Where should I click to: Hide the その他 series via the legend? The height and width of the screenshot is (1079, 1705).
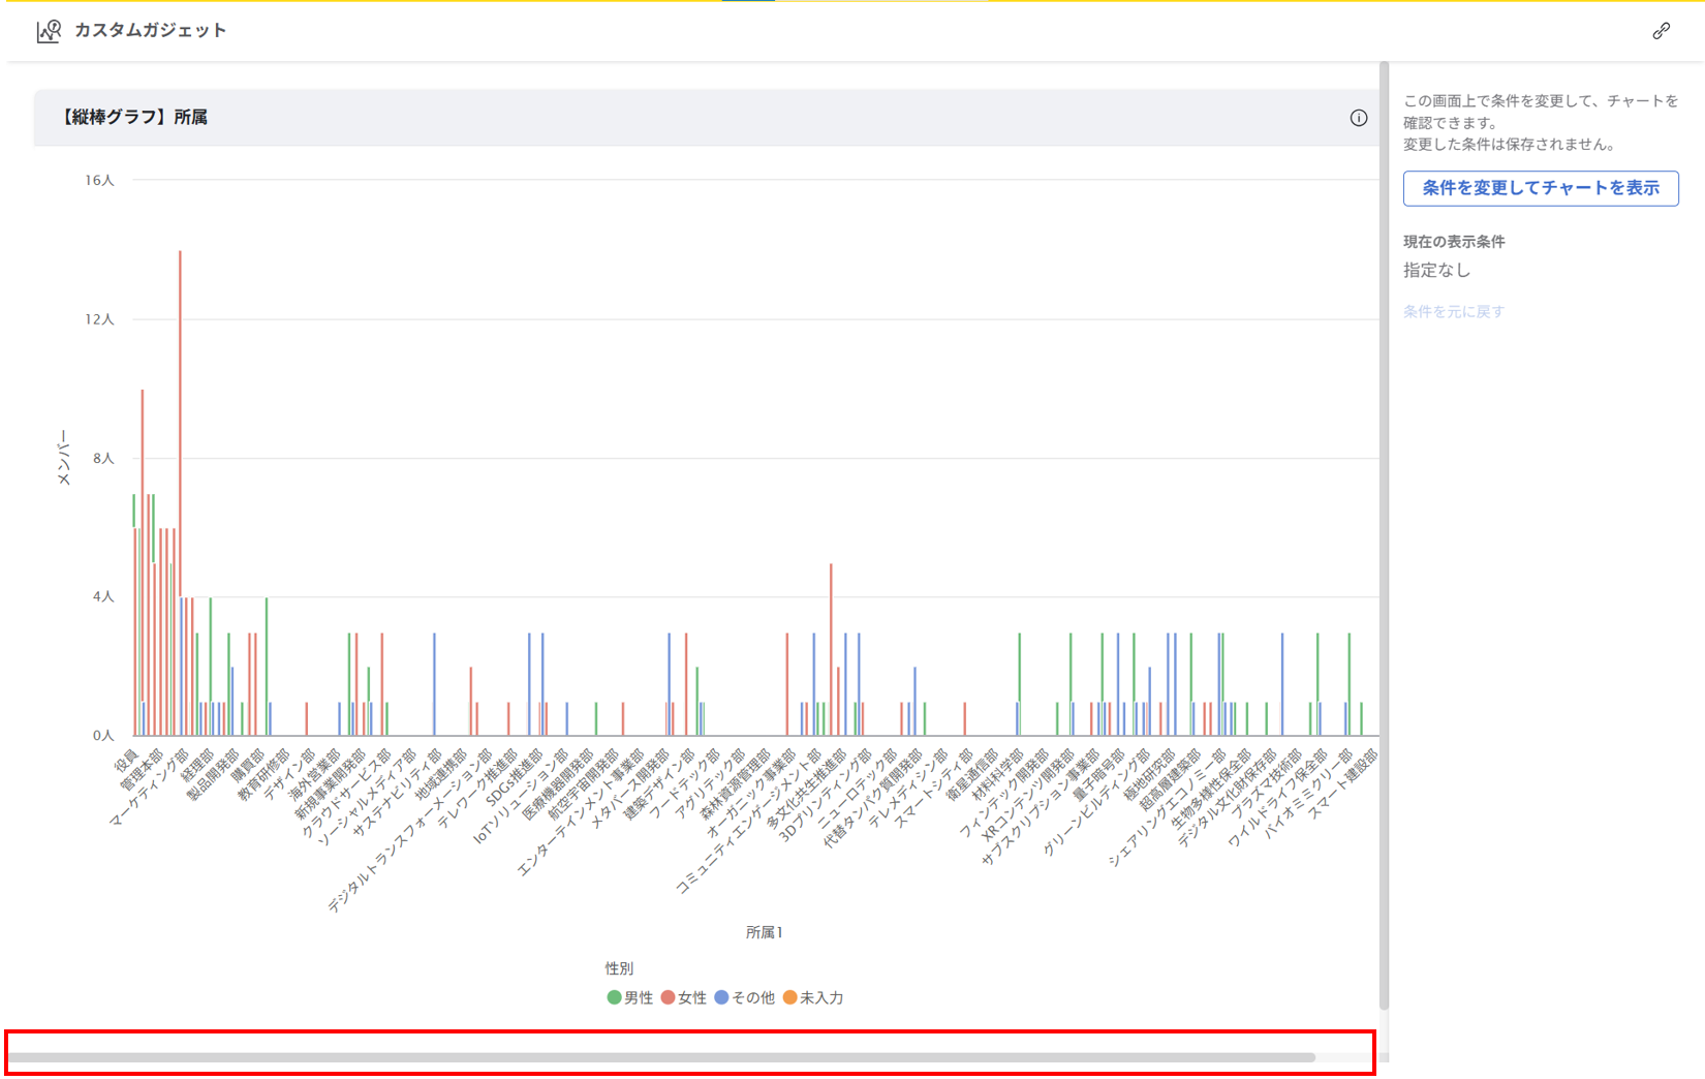(x=744, y=997)
